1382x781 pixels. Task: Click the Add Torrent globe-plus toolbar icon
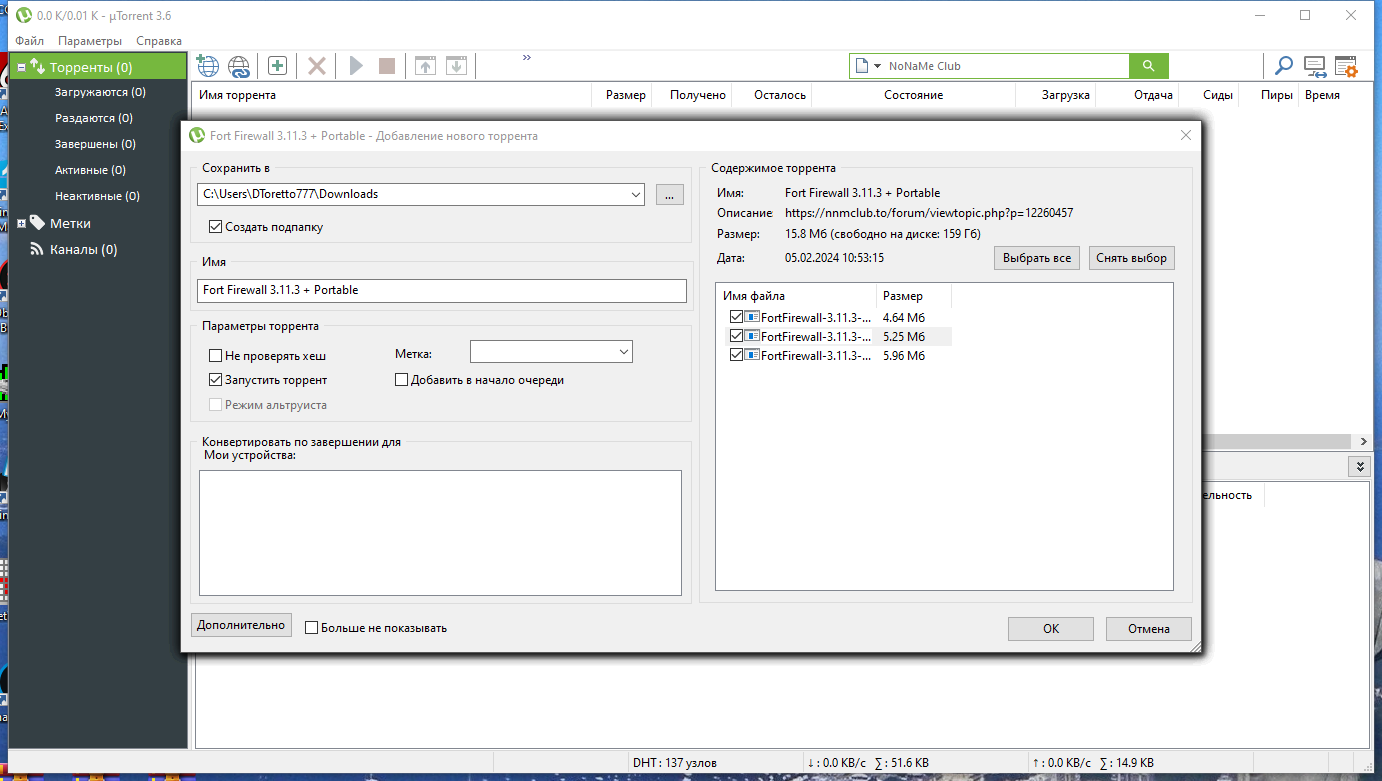point(207,66)
